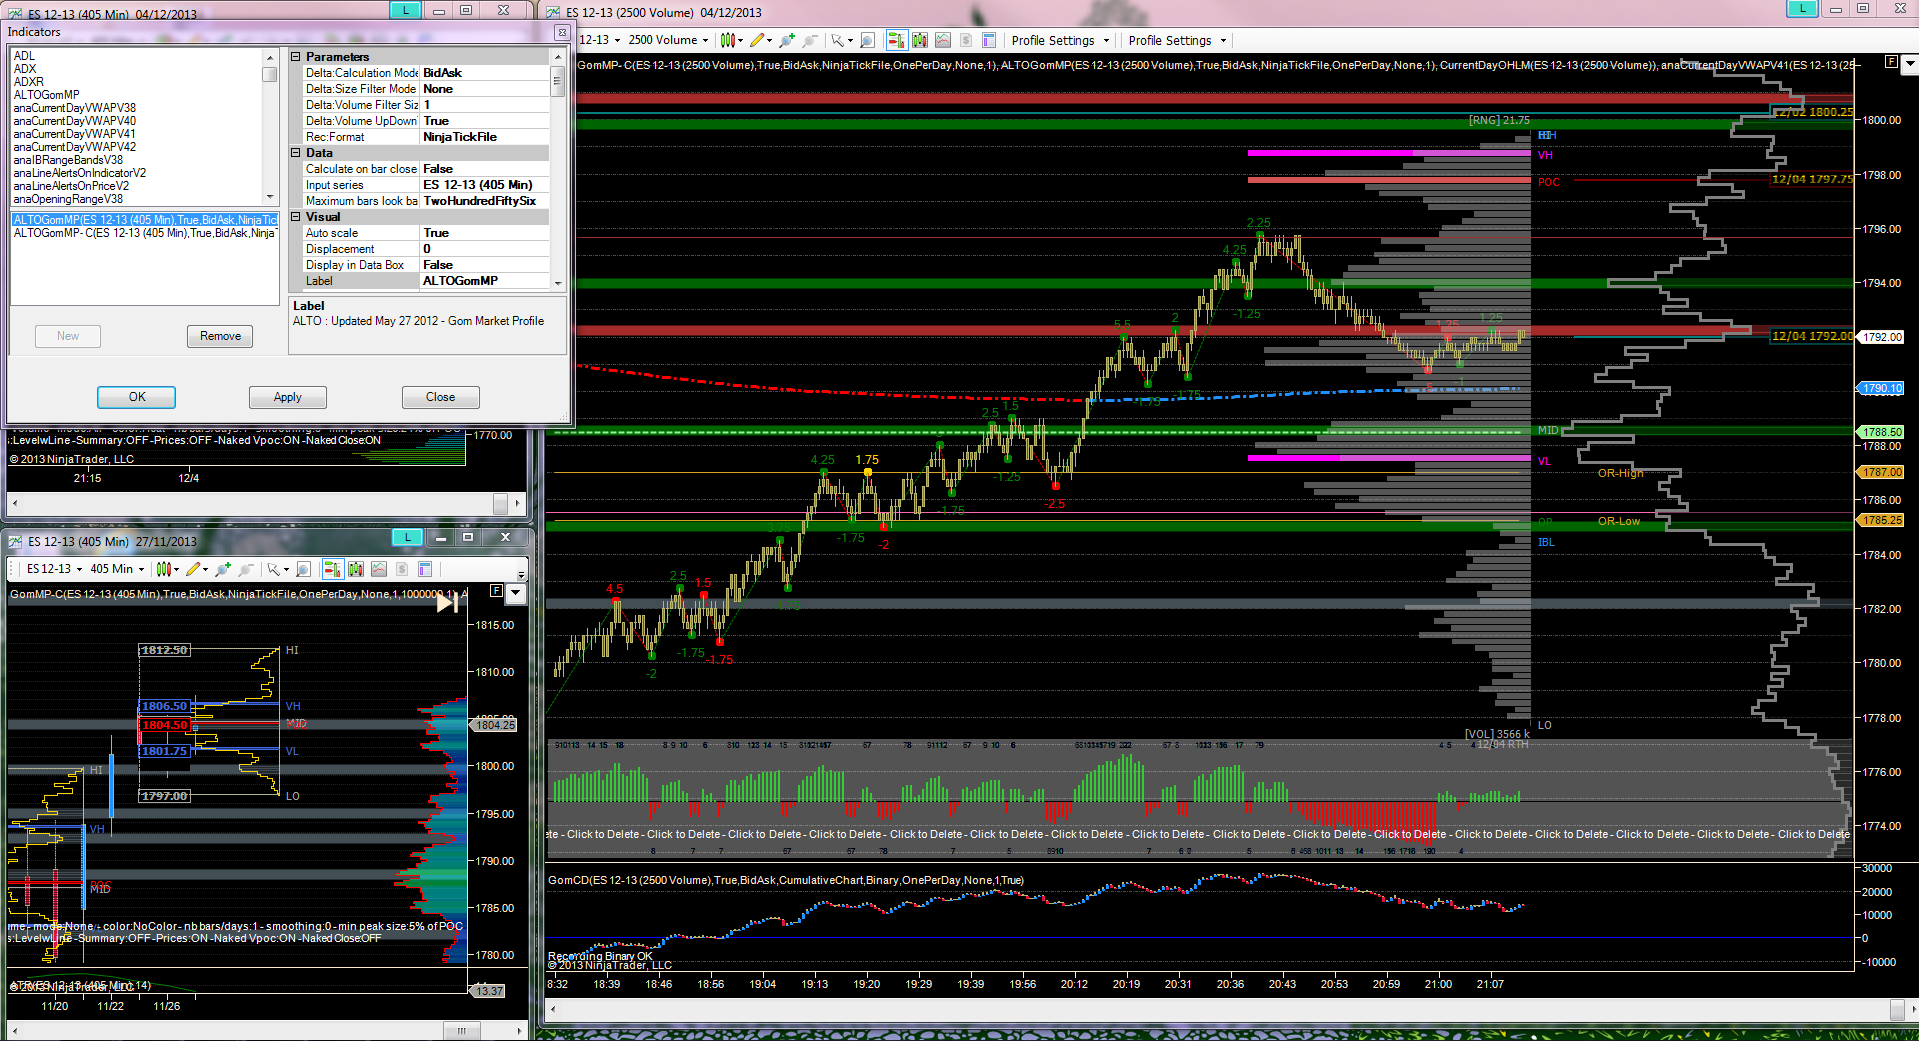This screenshot has height=1041, width=1919.
Task: Toggle Chart Trader in the 2500 Volume chart
Action: (896, 40)
